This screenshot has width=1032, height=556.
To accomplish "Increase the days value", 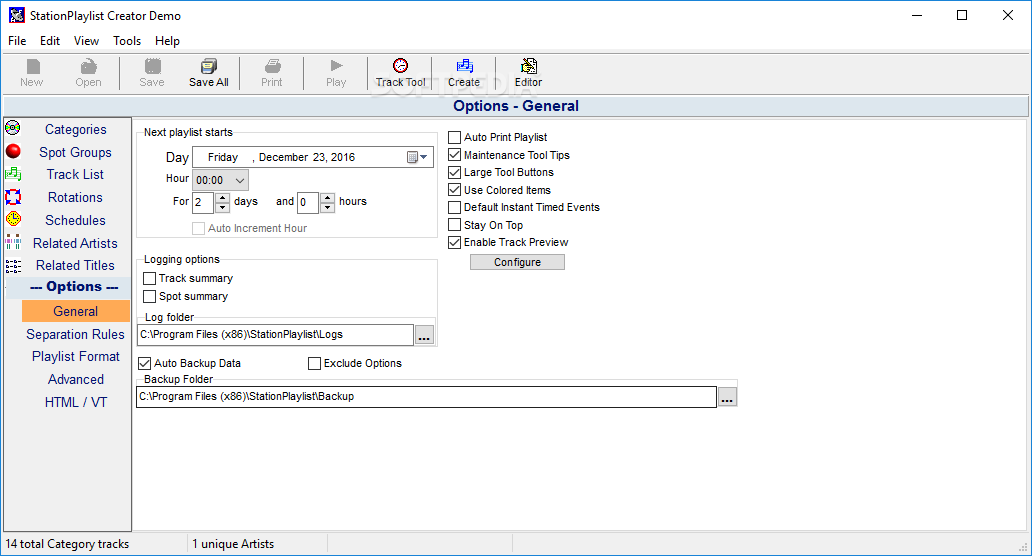I will [222, 197].
